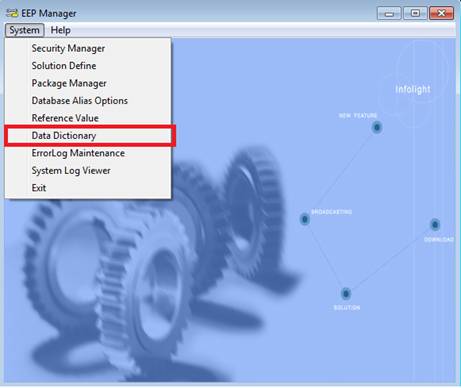The image size is (461, 388).
Task: Click the EEP Manager title bar icon
Action: pos(12,13)
